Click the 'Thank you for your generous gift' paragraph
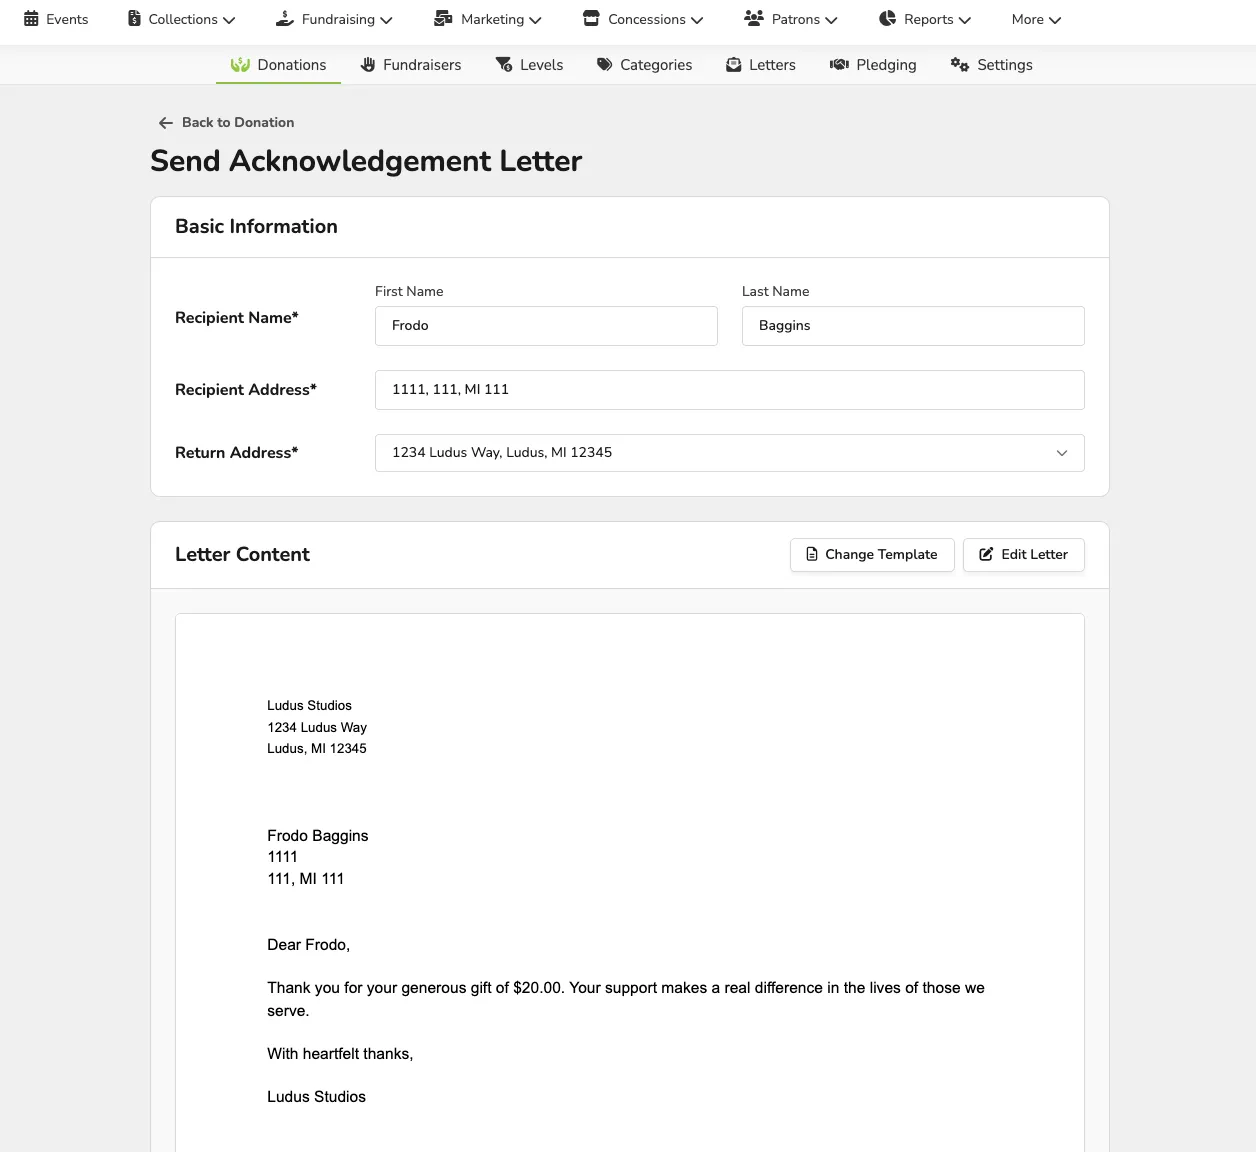This screenshot has width=1256, height=1152. [626, 999]
